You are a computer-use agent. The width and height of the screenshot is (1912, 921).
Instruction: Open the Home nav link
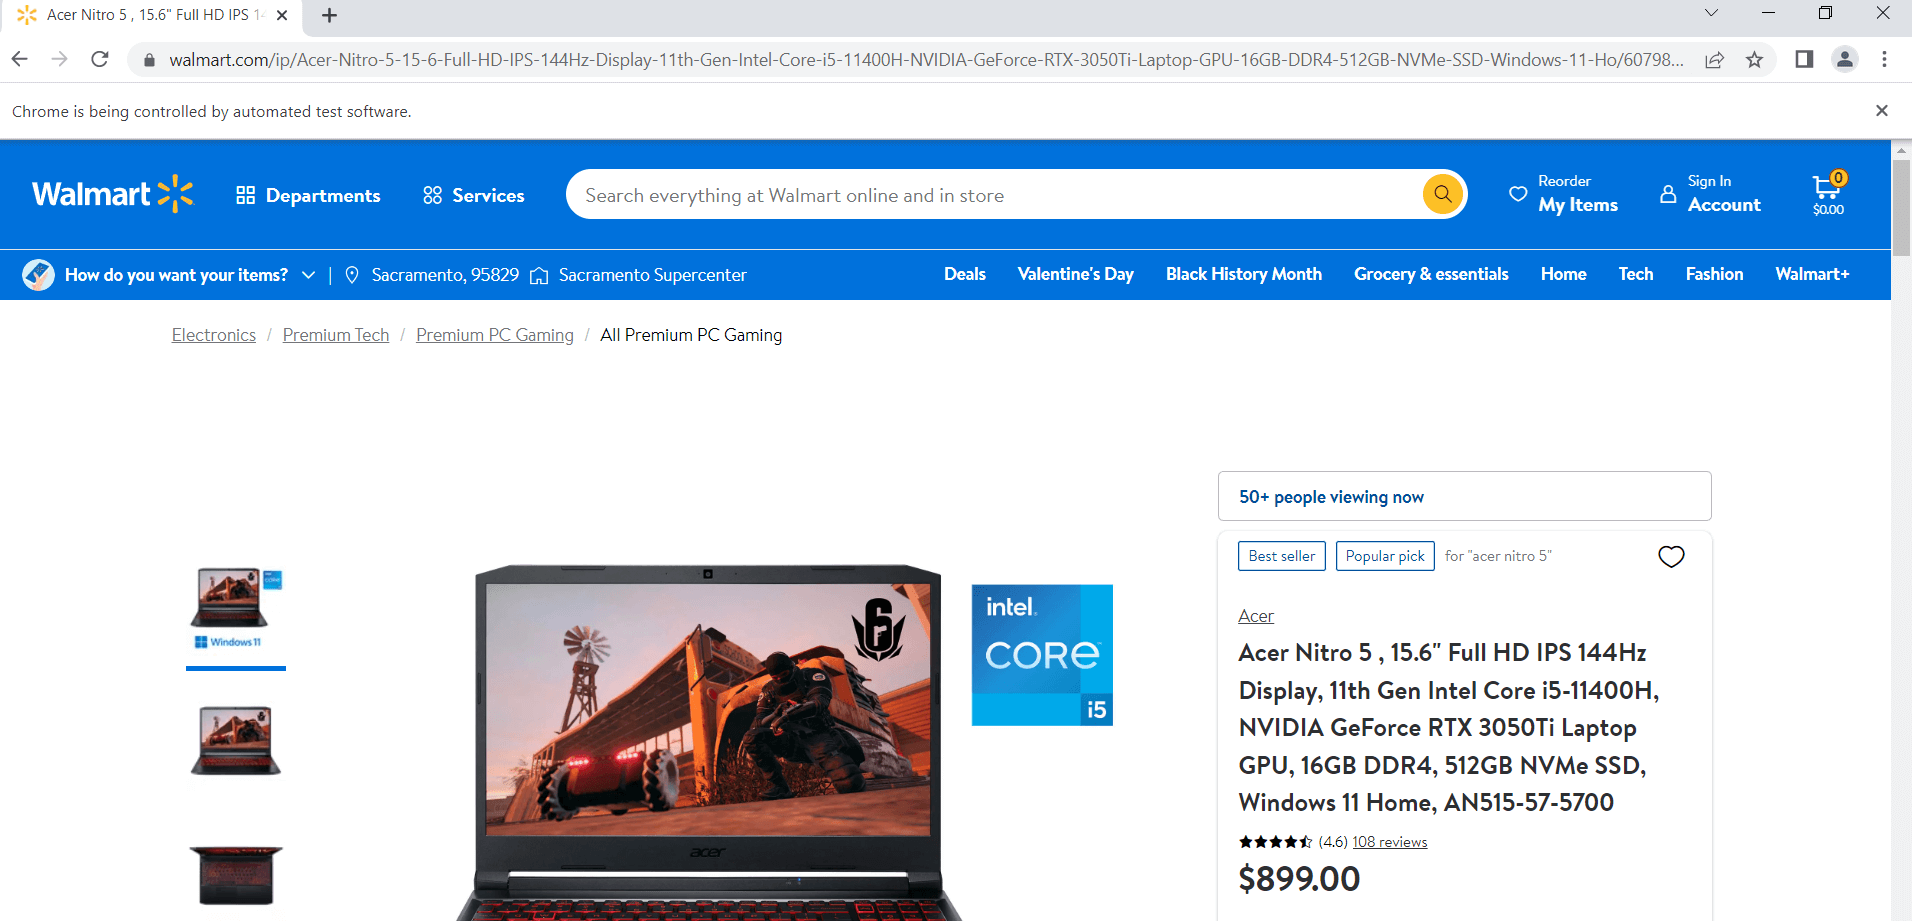1563,274
